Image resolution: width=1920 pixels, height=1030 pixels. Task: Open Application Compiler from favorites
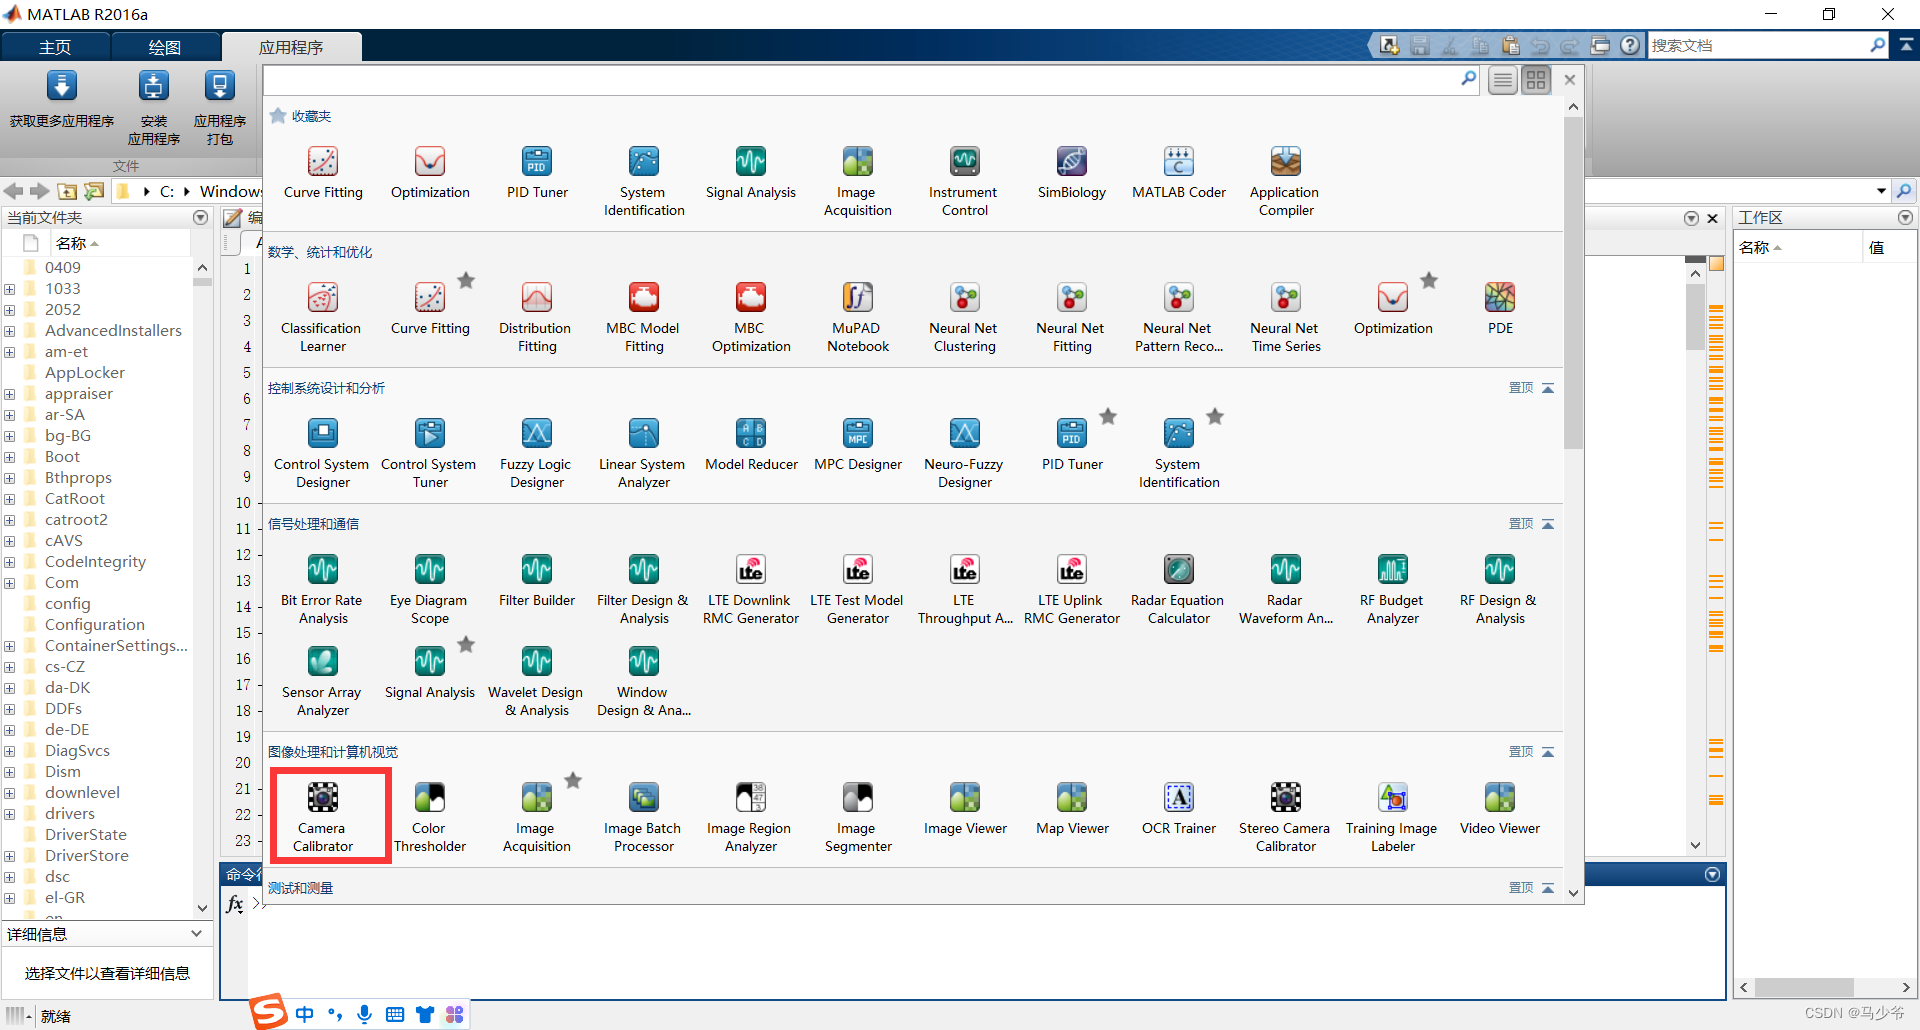click(1285, 181)
